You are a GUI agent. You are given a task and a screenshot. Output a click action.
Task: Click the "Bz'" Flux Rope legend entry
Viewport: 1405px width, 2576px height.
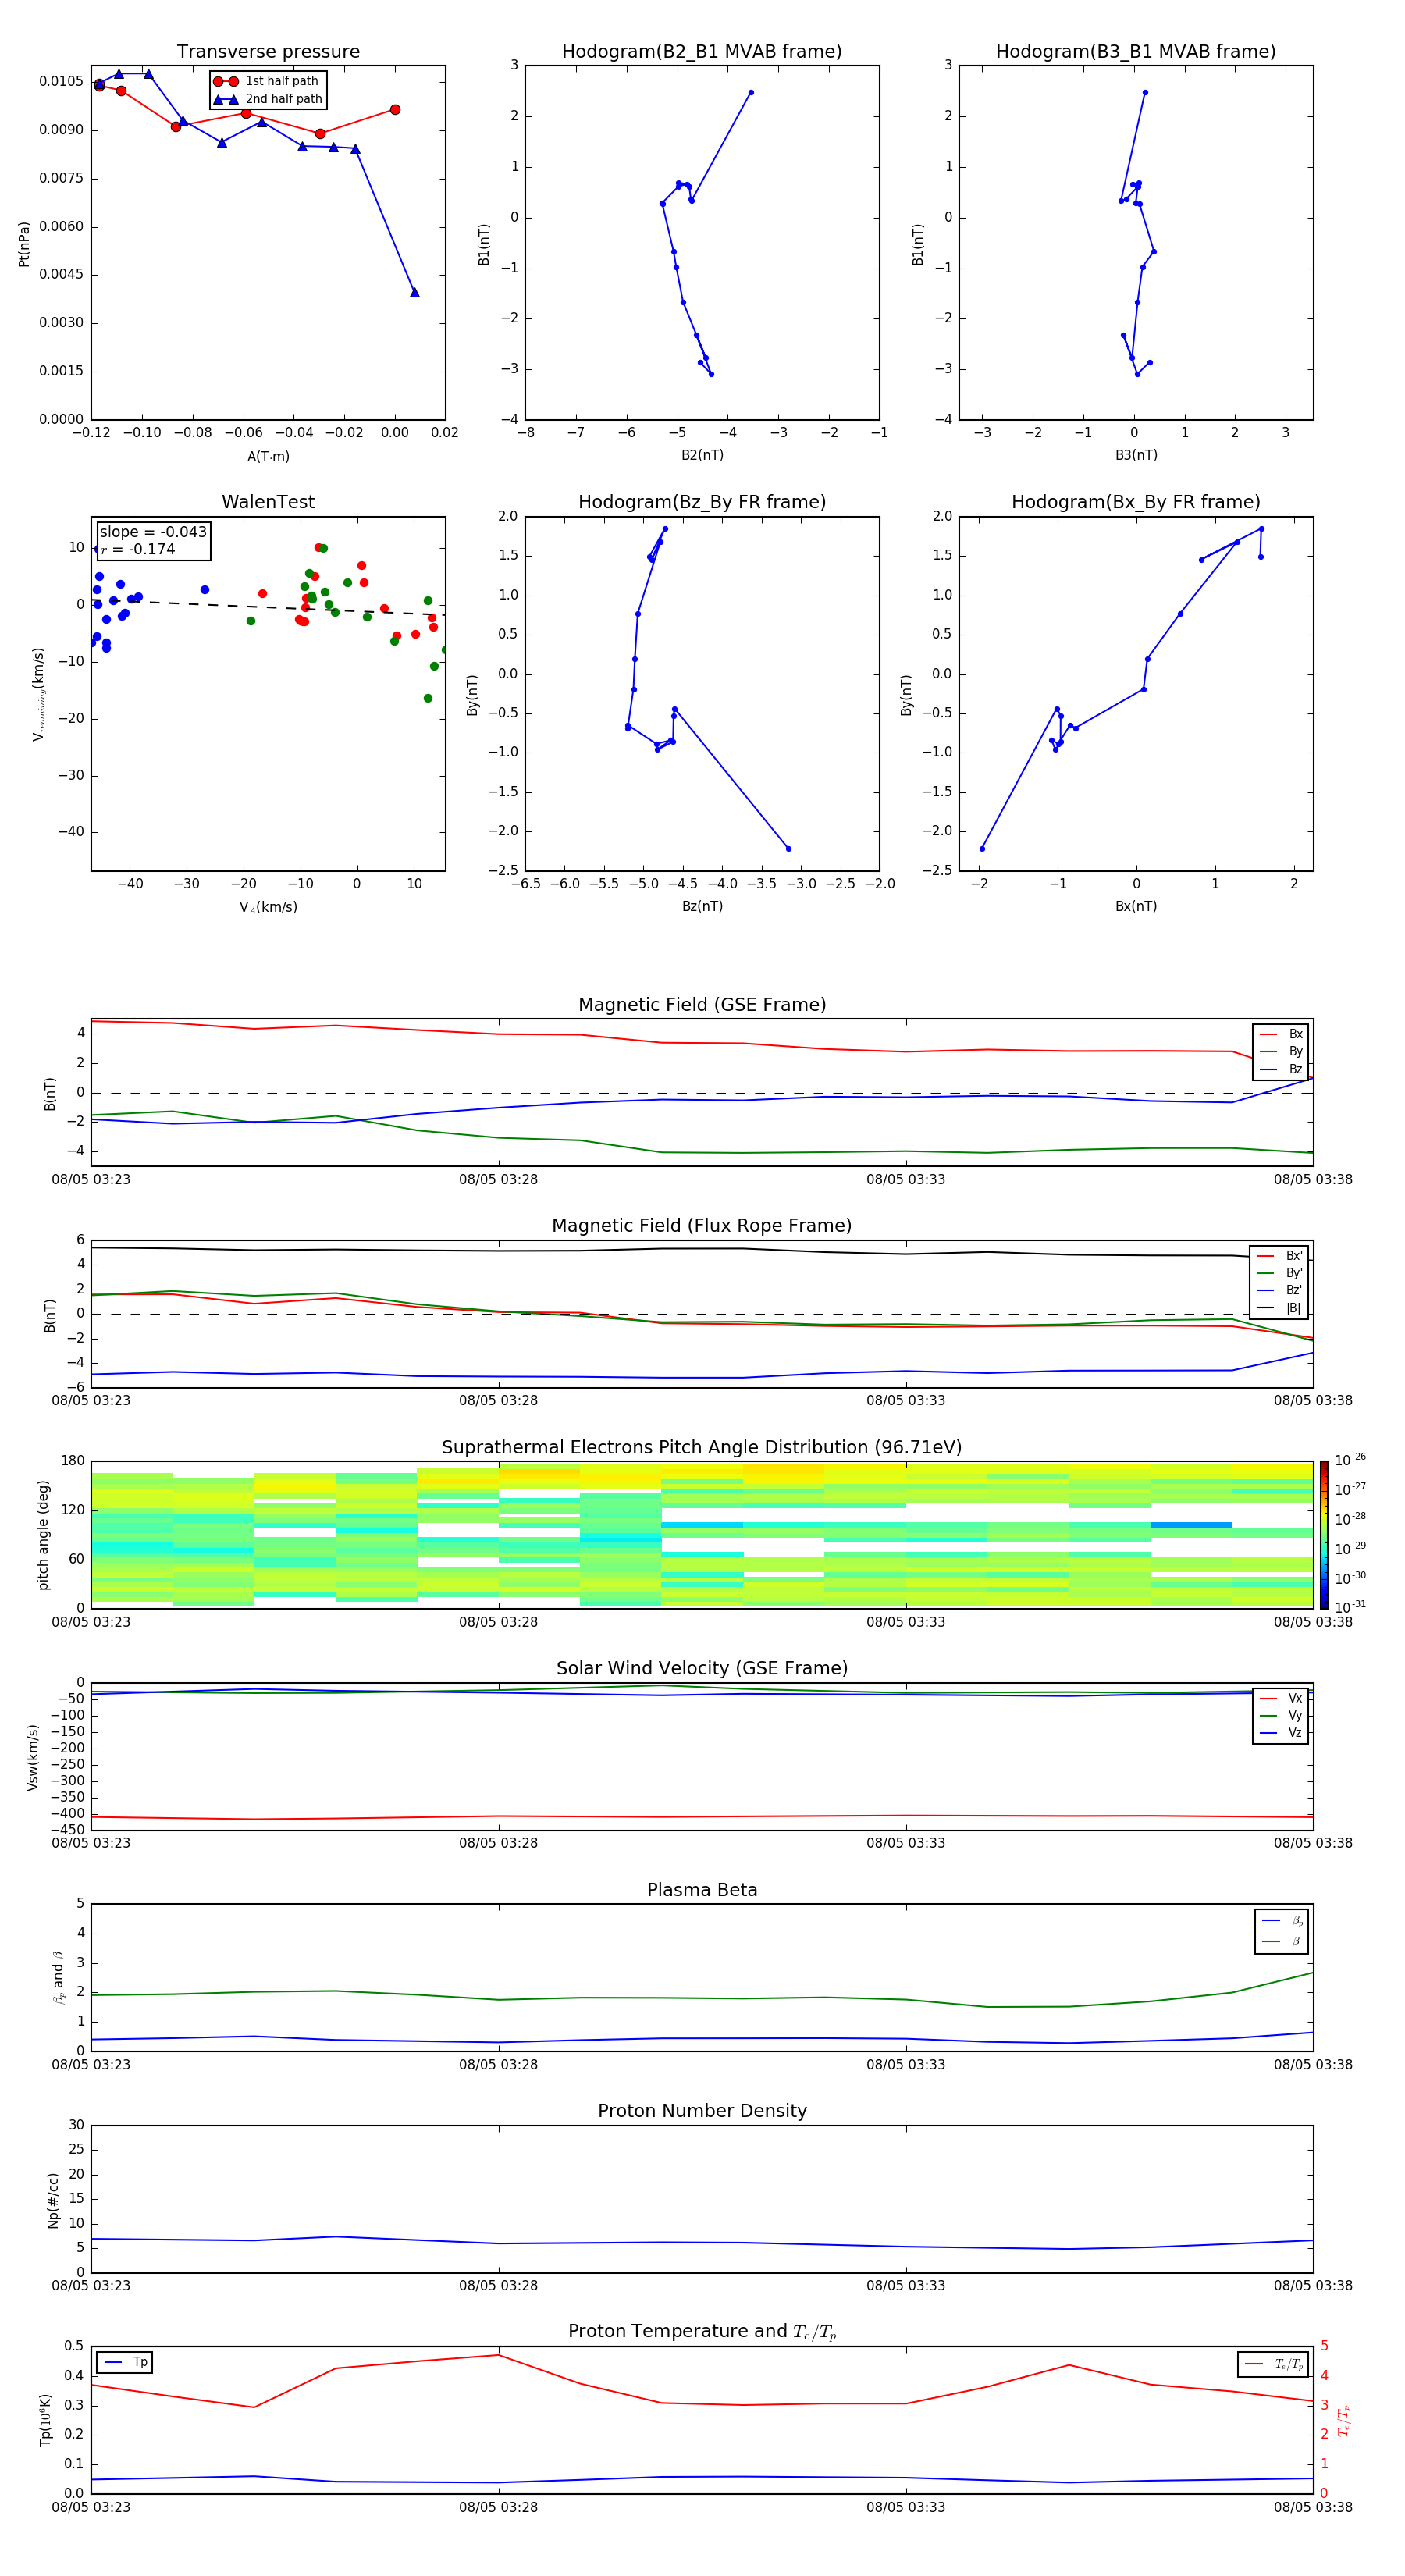pyautogui.click(x=1279, y=1290)
